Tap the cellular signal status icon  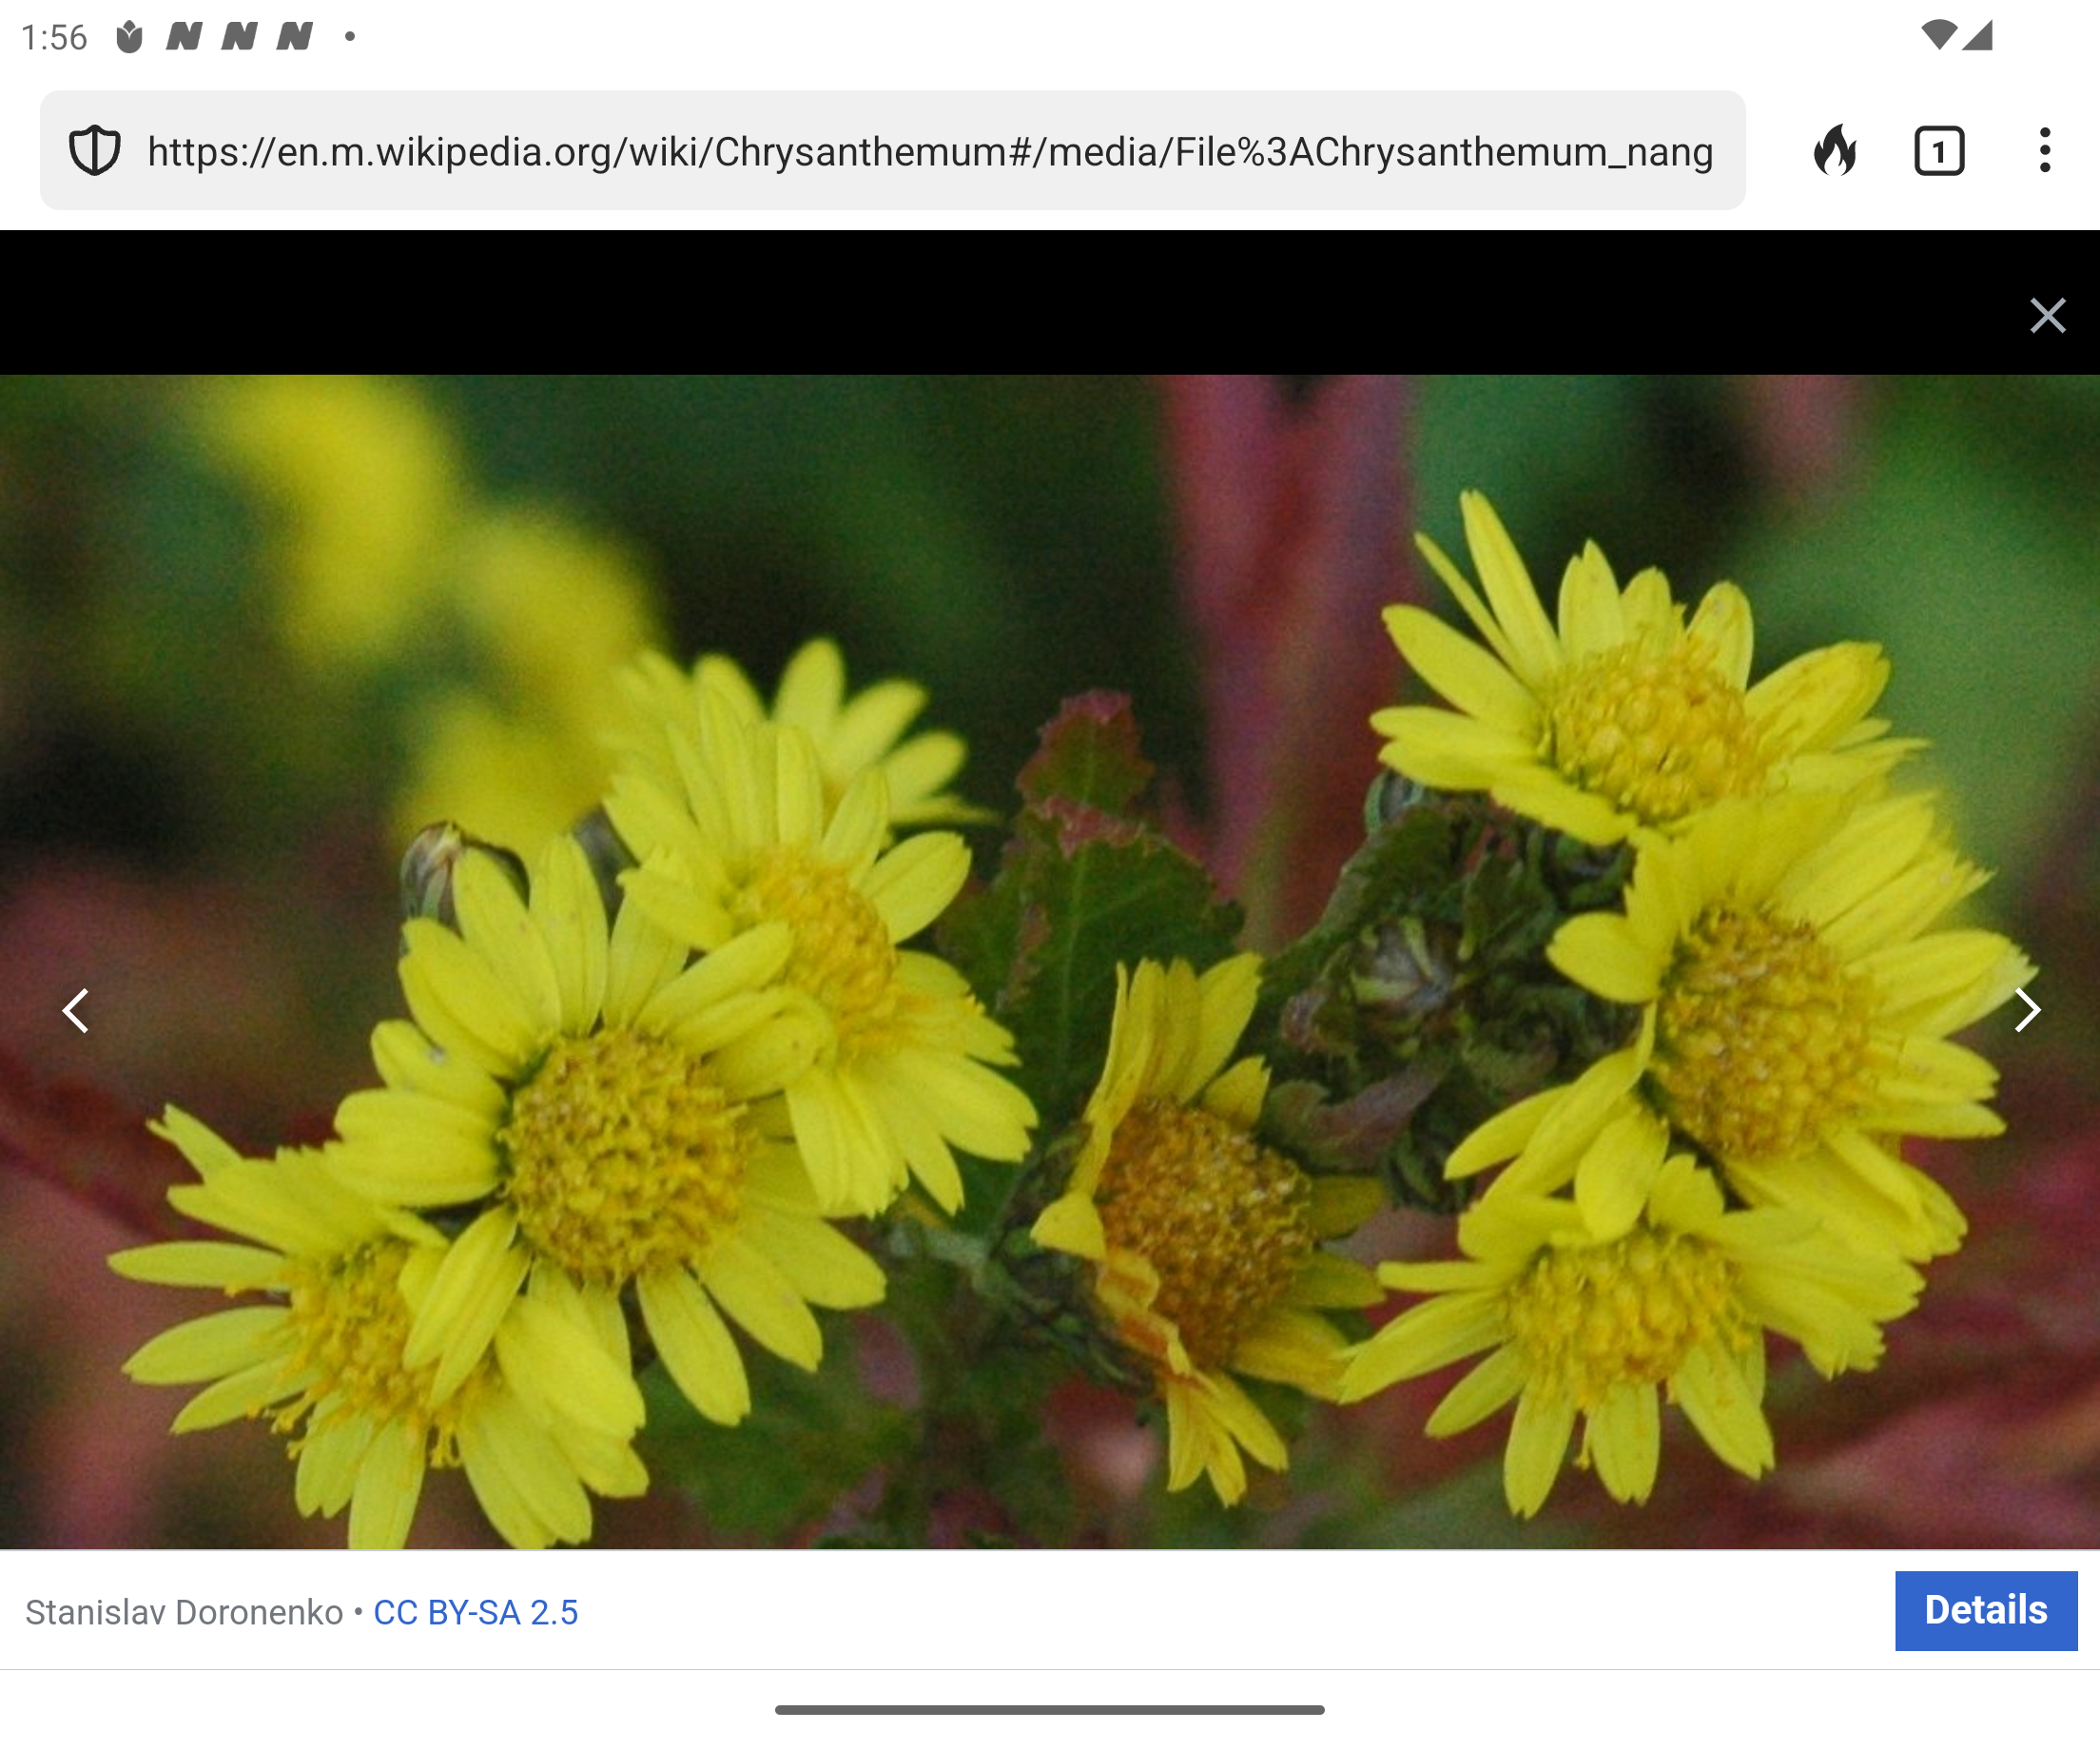click(x=1977, y=35)
